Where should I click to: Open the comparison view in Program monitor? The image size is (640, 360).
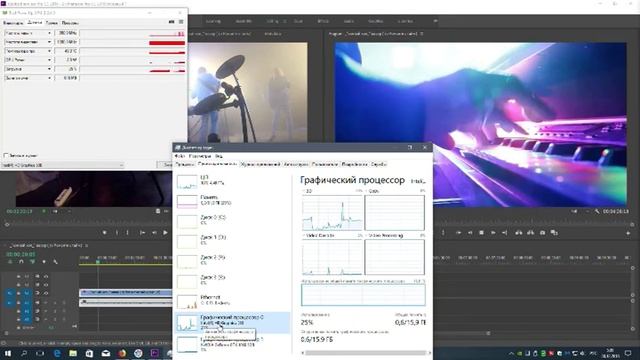554,233
